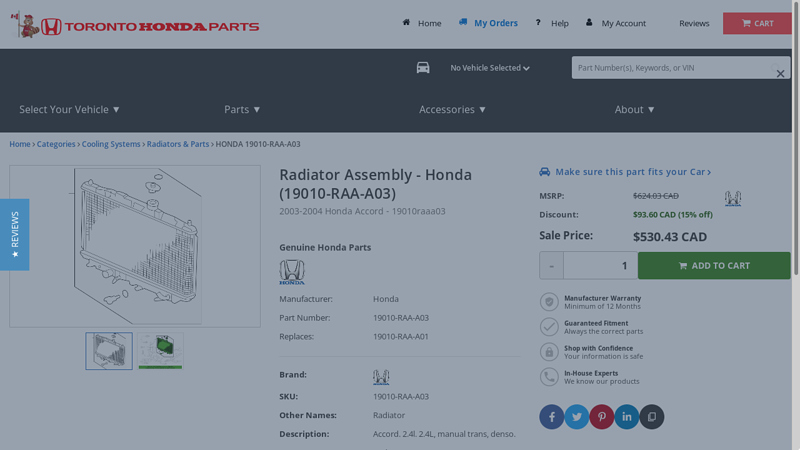Click the Toronto Honda Parts logo
Viewport: 800px width, 450px height.
pos(135,26)
